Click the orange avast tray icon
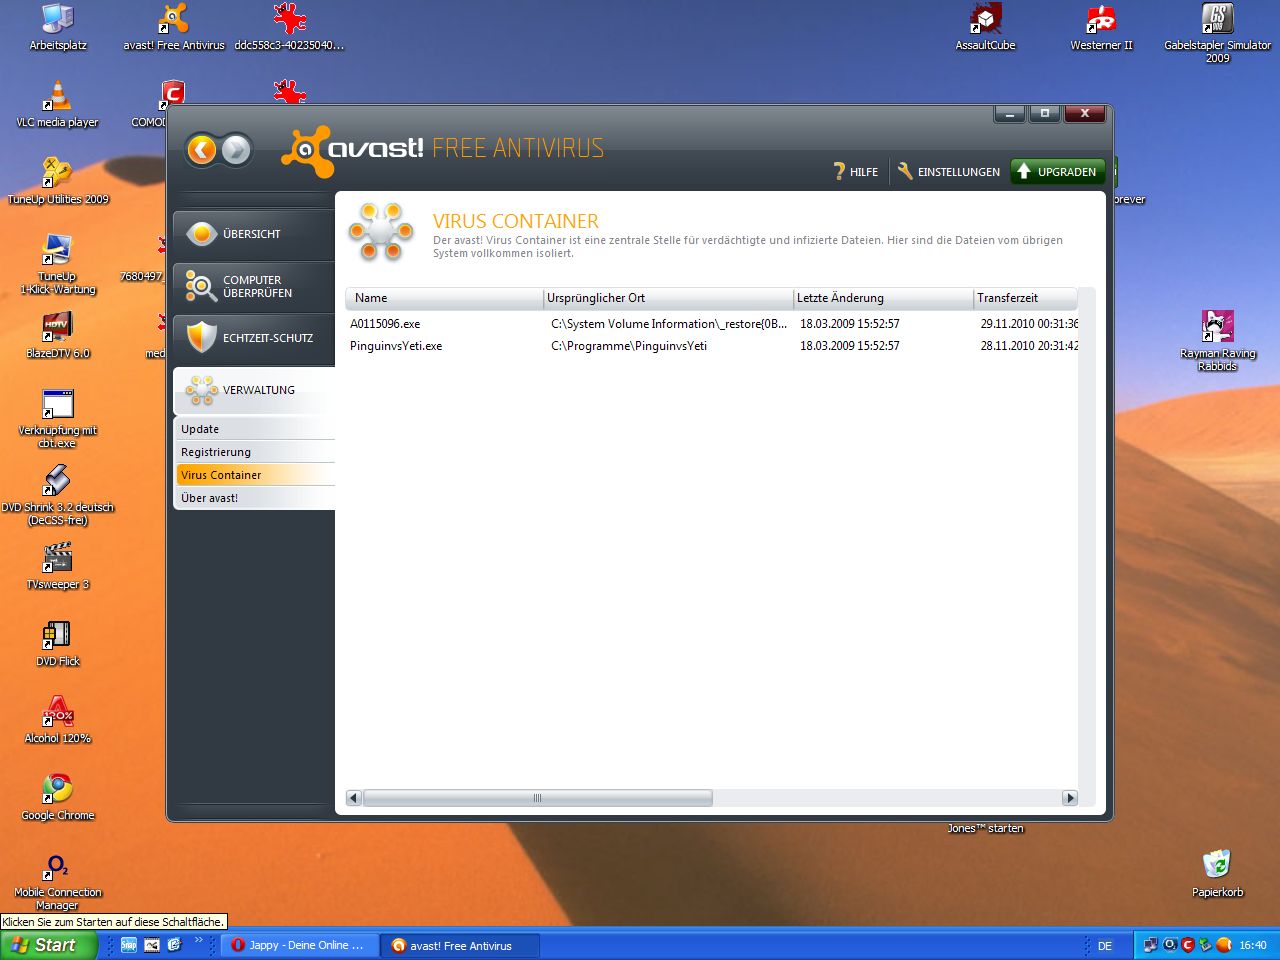Screen dimensions: 1280x960 (x=1223, y=945)
